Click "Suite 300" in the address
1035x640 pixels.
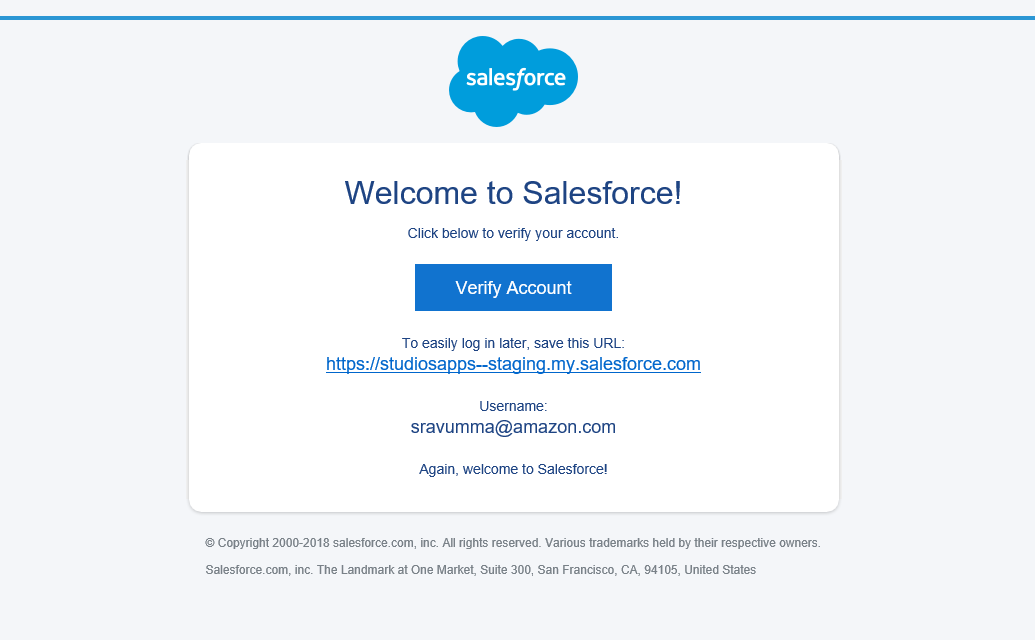point(505,569)
